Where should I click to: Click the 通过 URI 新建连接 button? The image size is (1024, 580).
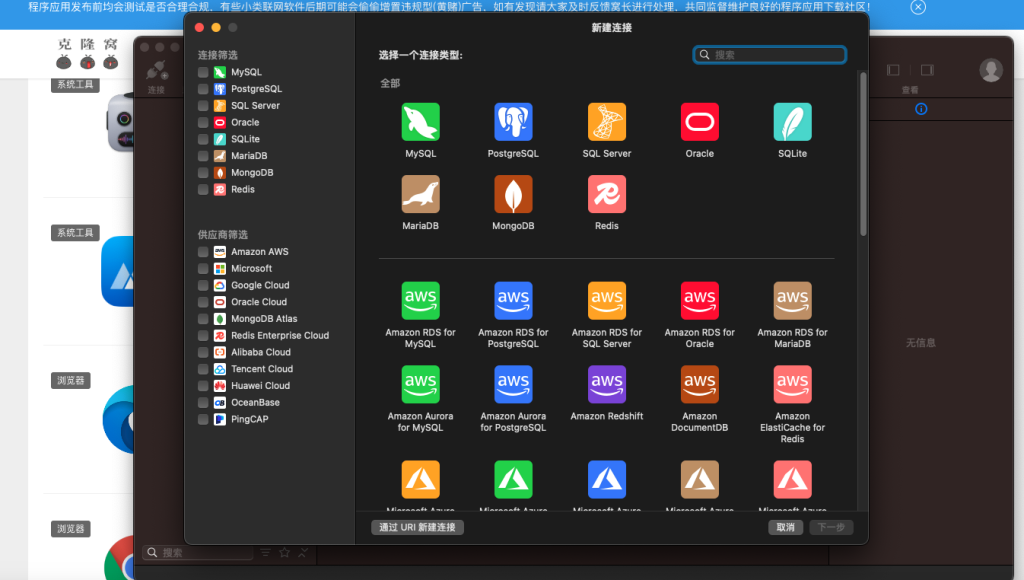417,527
